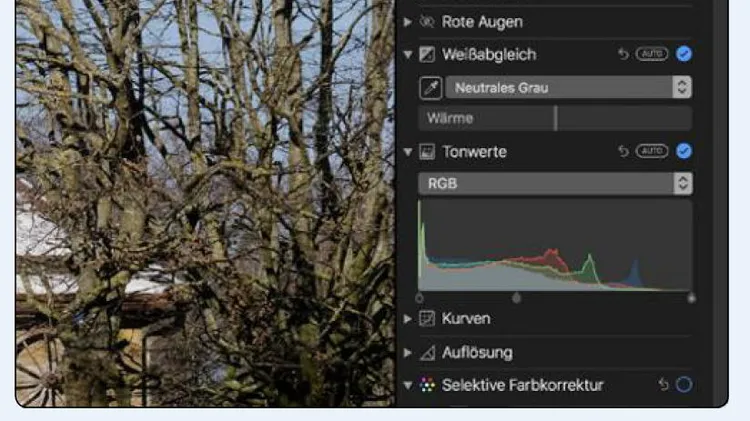The width and height of the screenshot is (750, 421).
Task: Disable the Tonwerte blue checkmark
Action: pos(684,151)
